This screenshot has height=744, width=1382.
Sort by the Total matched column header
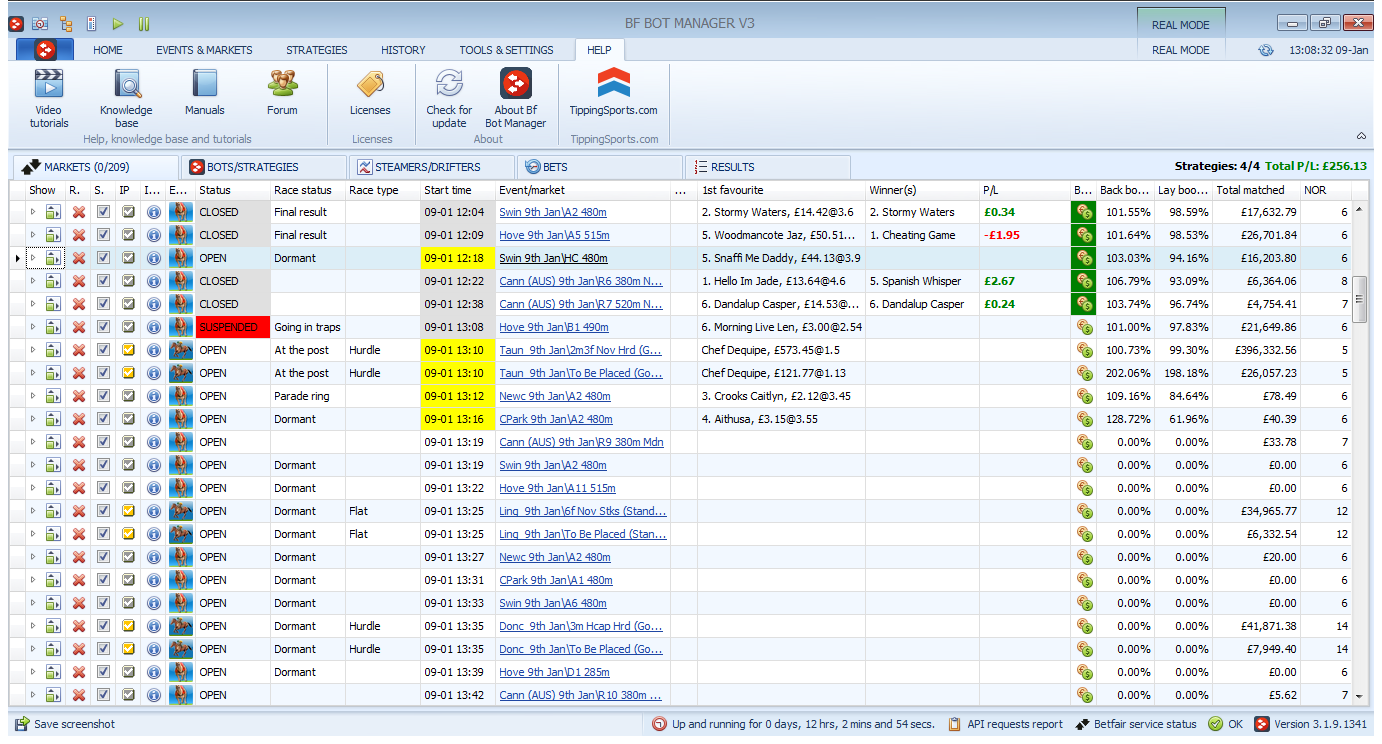(x=1256, y=190)
